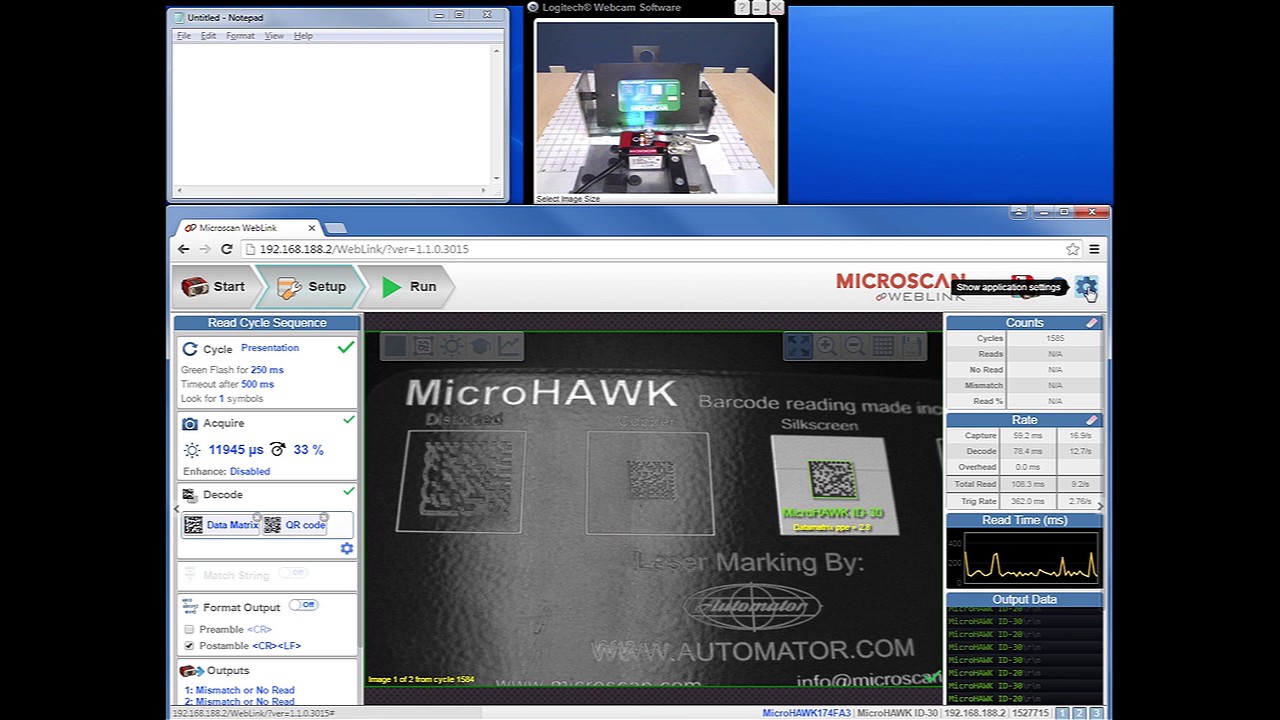Edit the 33 % gain value
The image size is (1280, 720).
[x=308, y=450]
